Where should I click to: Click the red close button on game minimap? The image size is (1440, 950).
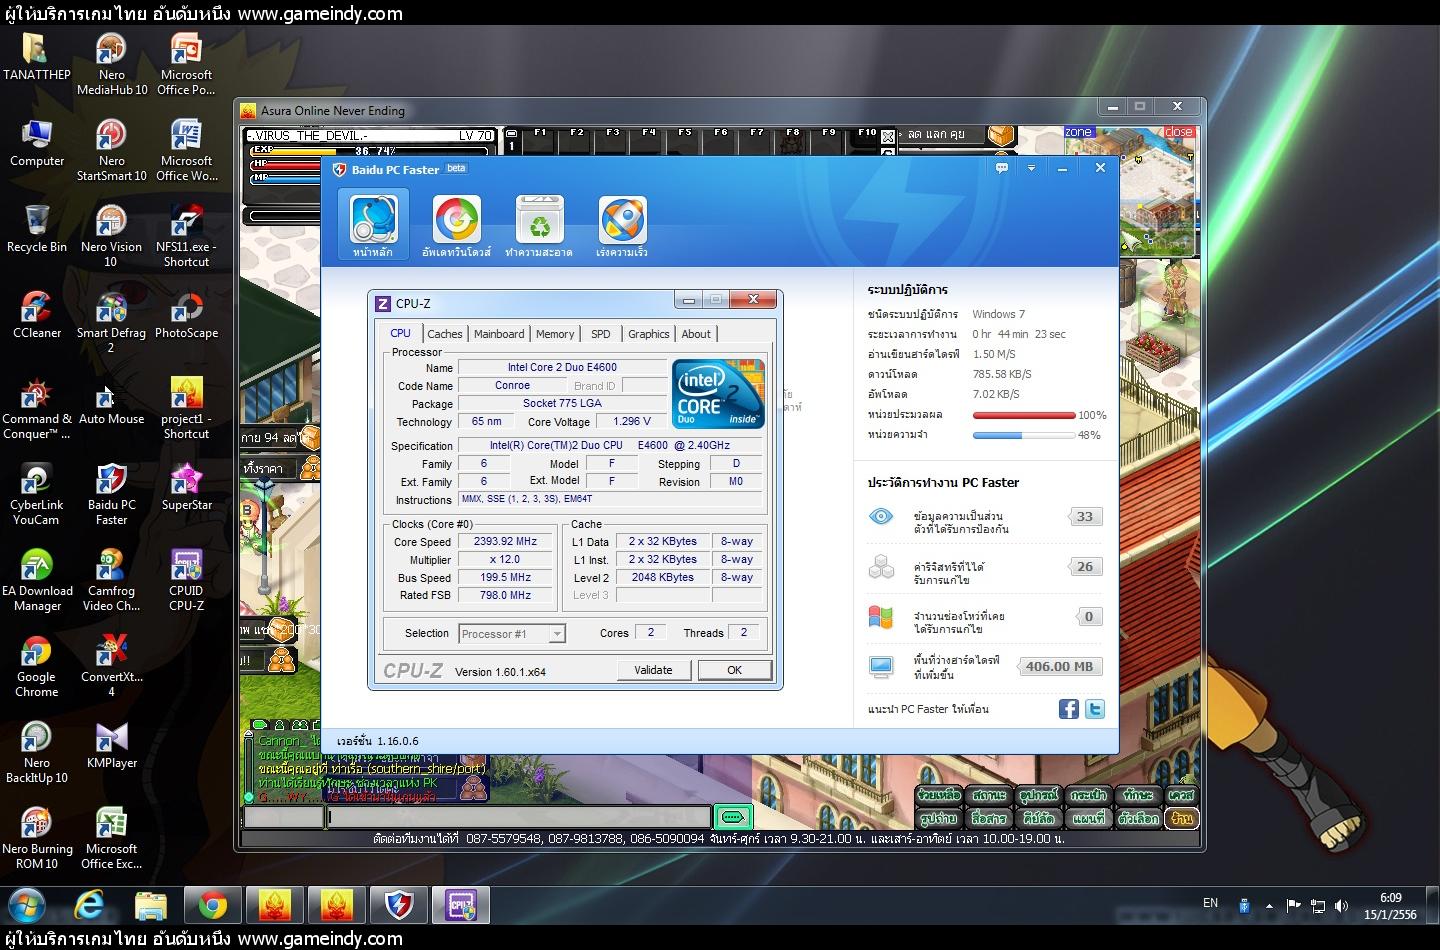(1179, 132)
